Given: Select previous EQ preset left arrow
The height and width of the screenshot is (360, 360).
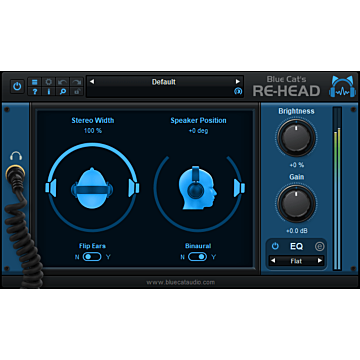Looking at the screenshot, I should pyautogui.click(x=273, y=261).
